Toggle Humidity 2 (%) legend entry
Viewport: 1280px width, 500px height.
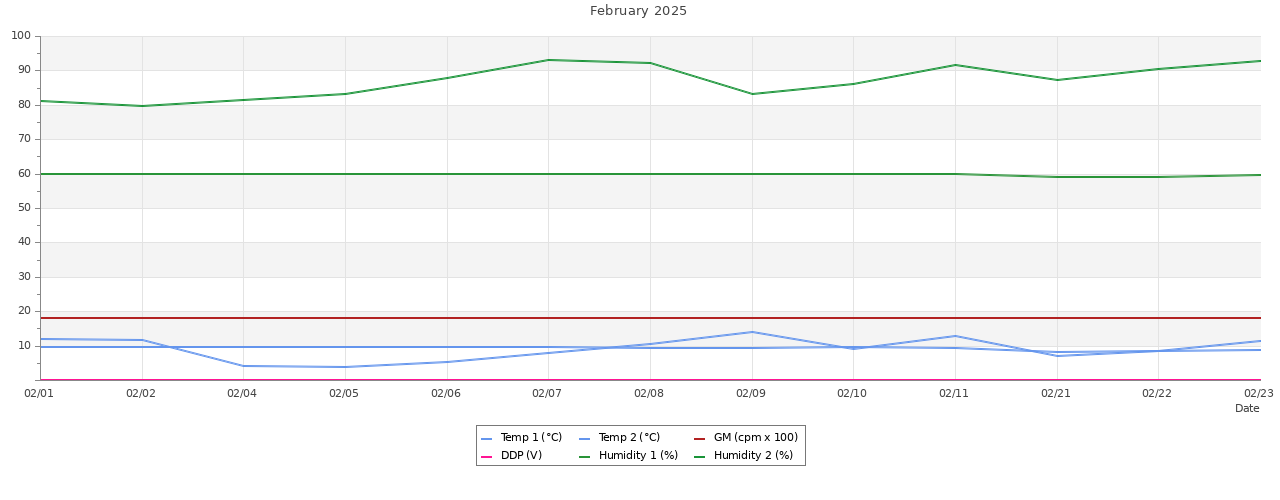tap(753, 456)
